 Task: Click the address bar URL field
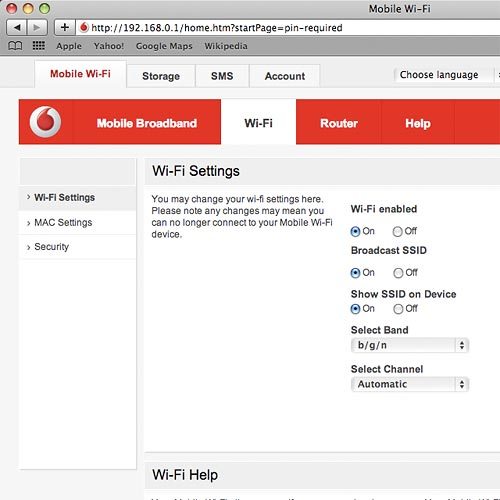289,28
